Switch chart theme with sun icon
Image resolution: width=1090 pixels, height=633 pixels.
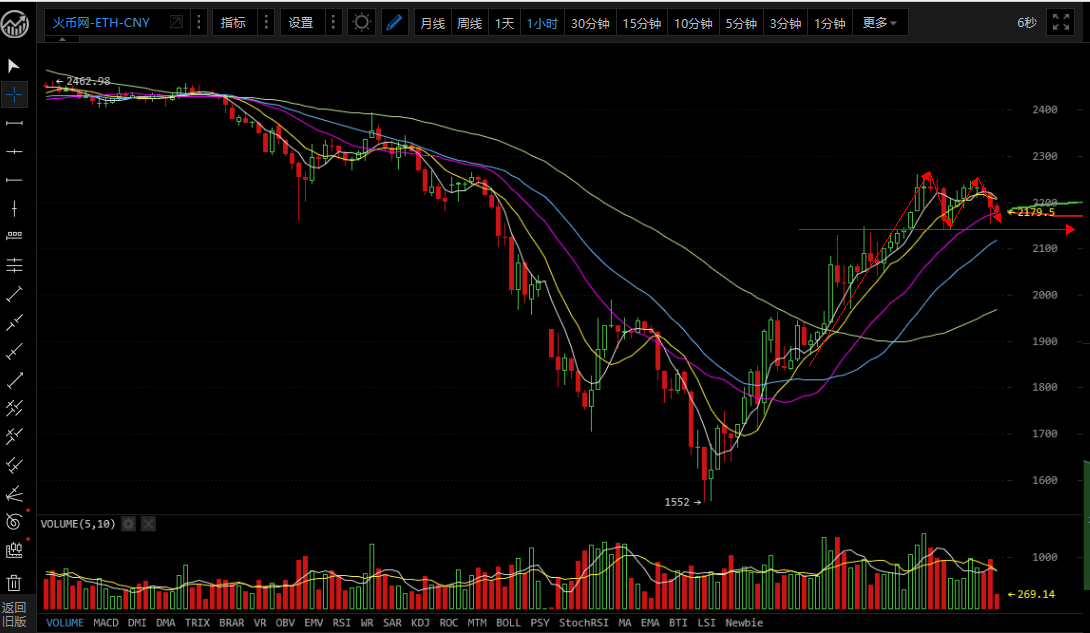361,22
